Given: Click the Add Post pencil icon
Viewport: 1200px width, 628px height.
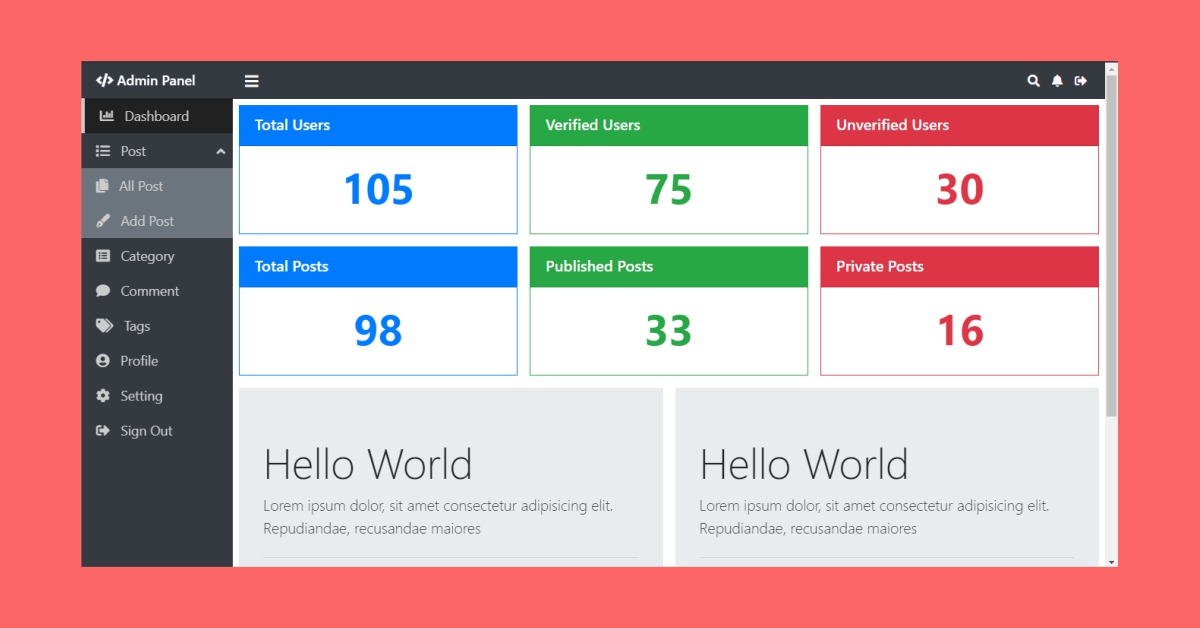Looking at the screenshot, I should [105, 220].
